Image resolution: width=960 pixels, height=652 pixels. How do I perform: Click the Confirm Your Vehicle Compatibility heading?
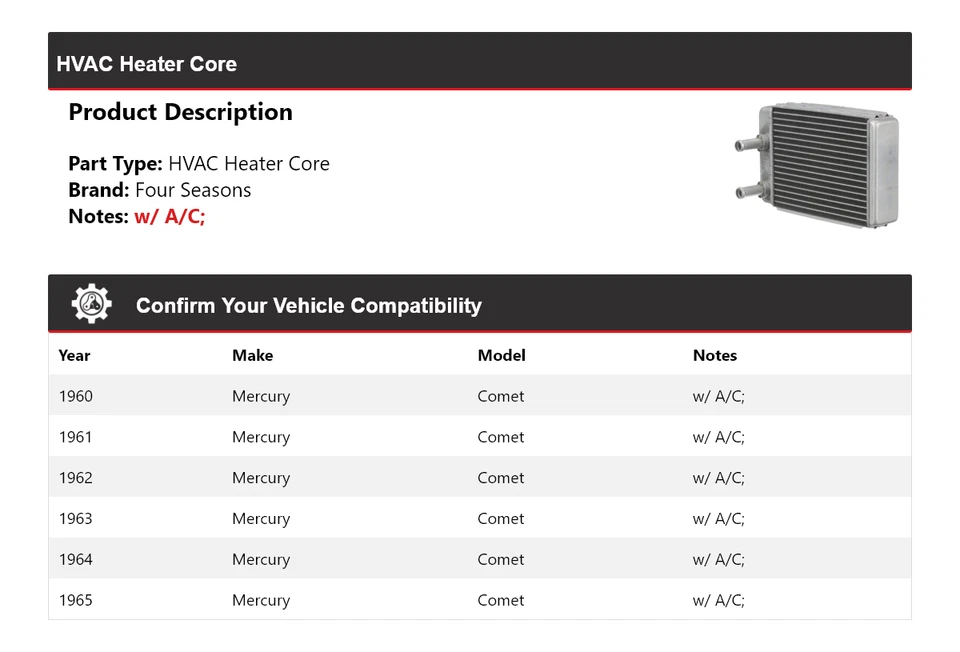tap(308, 306)
